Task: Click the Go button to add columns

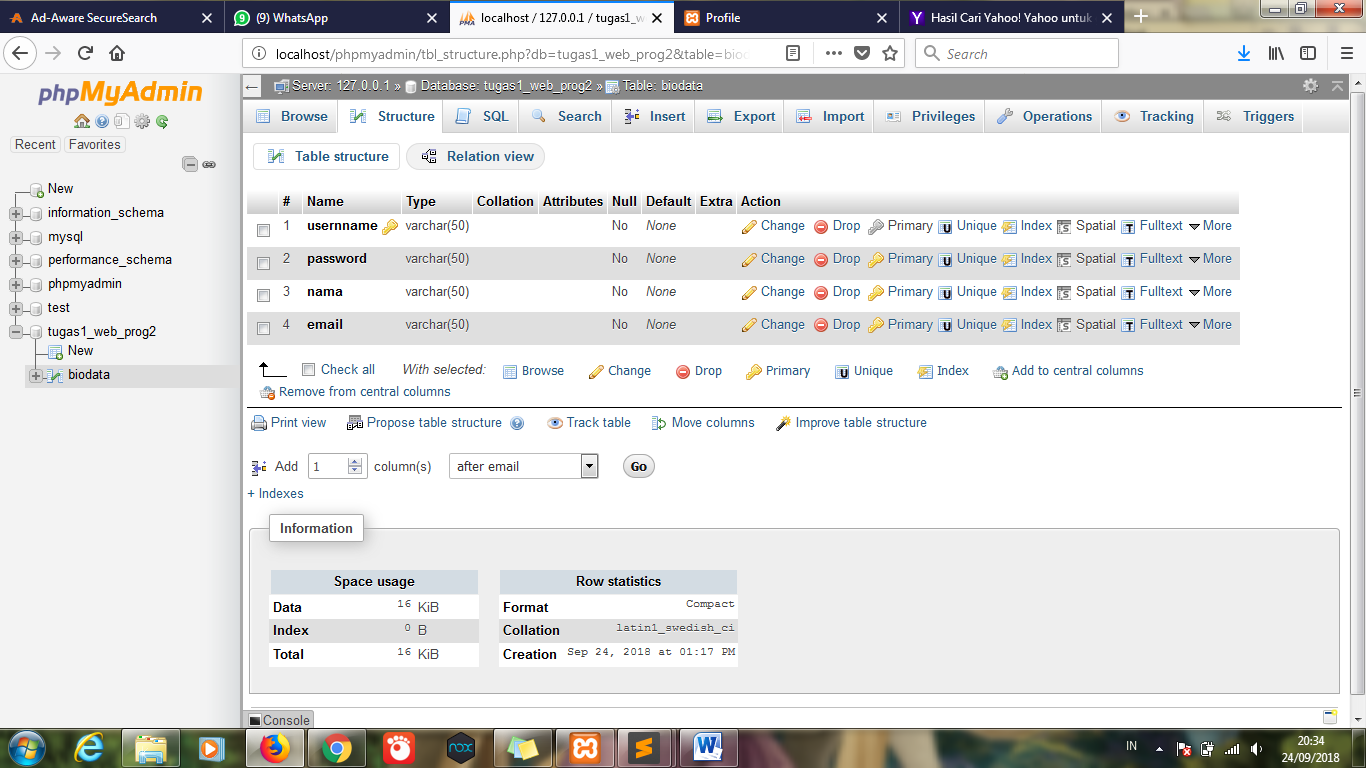Action: click(x=638, y=466)
